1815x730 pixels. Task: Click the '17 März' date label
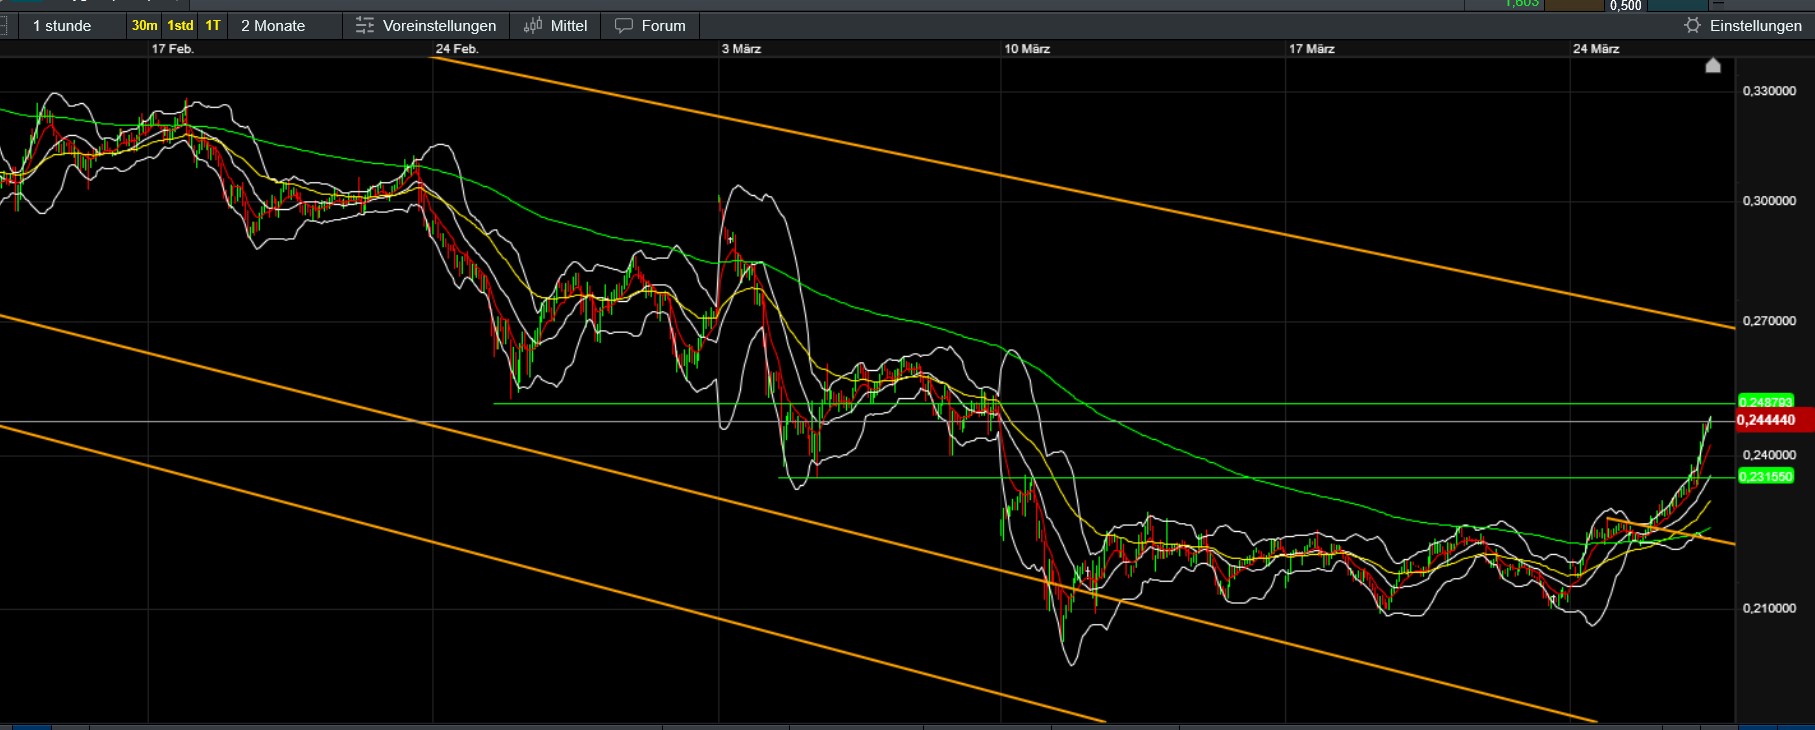[1311, 49]
